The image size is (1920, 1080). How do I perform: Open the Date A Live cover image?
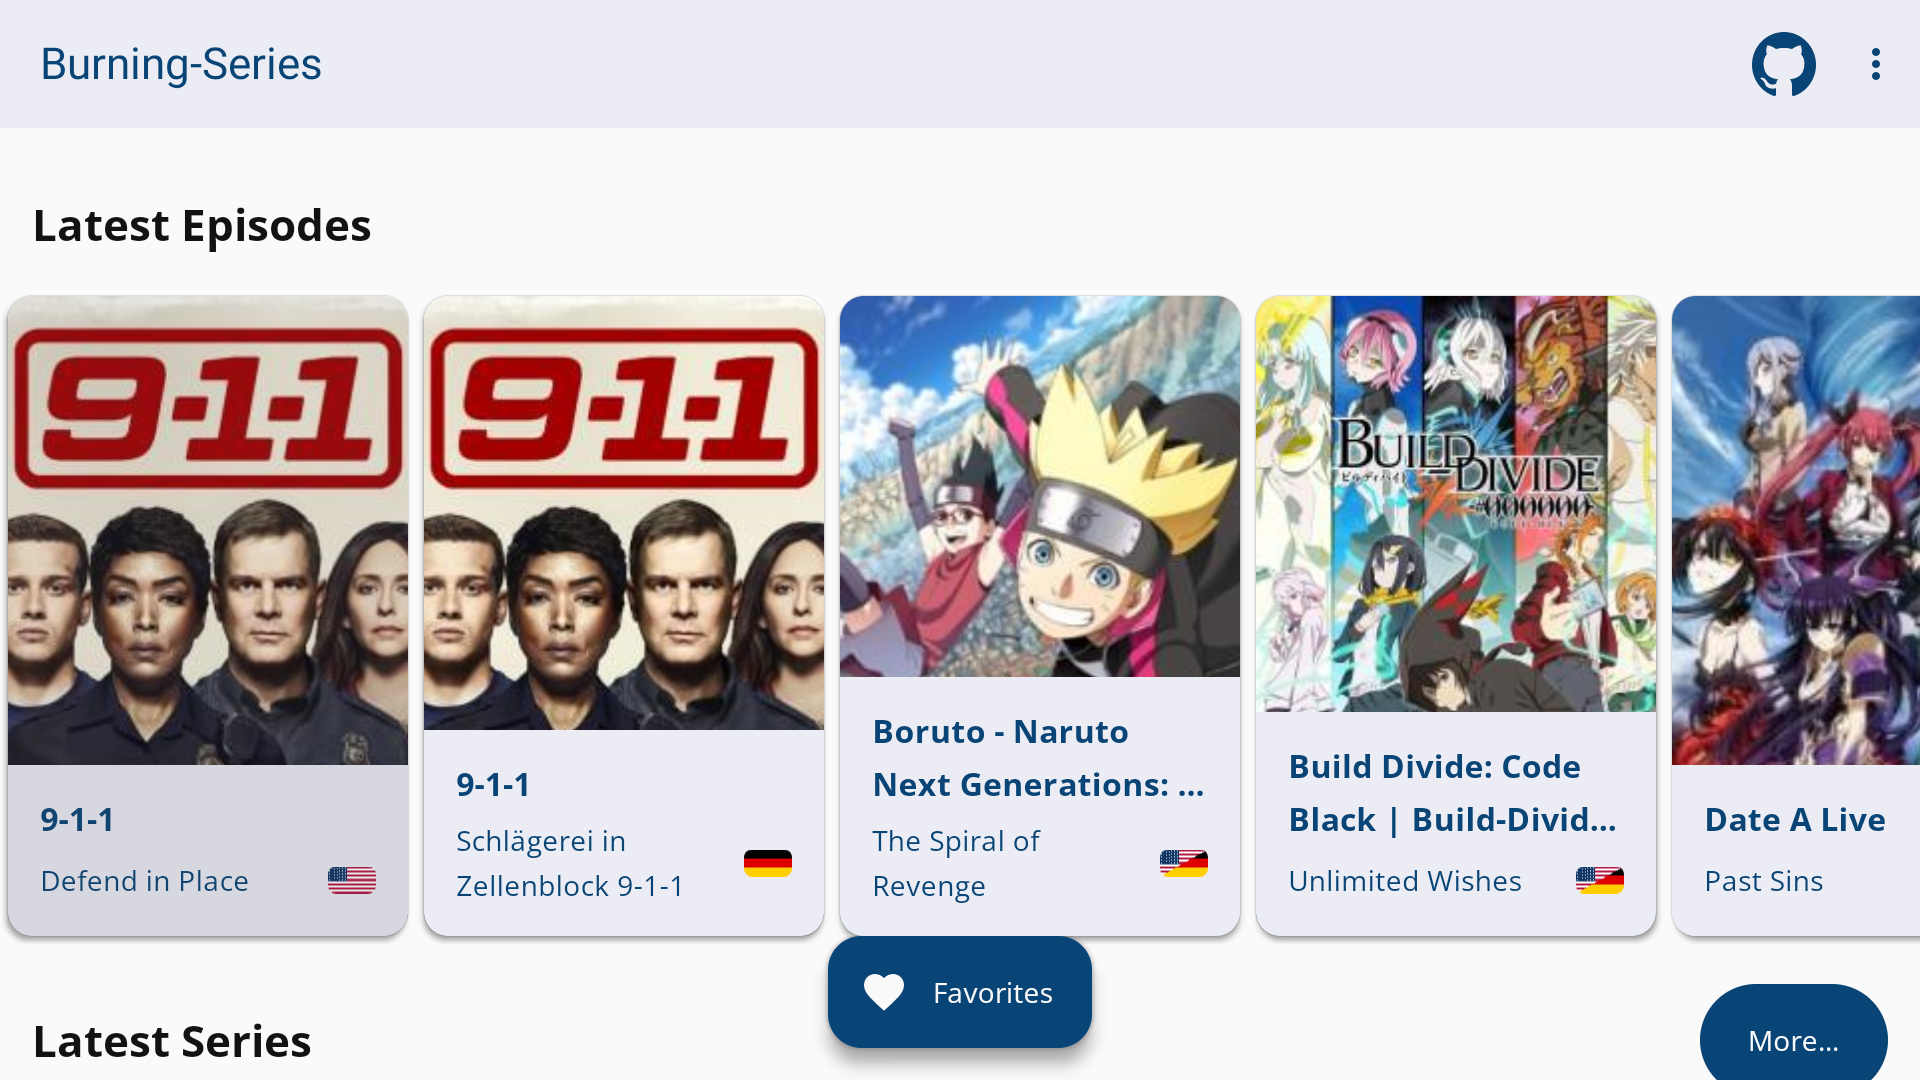1796,530
